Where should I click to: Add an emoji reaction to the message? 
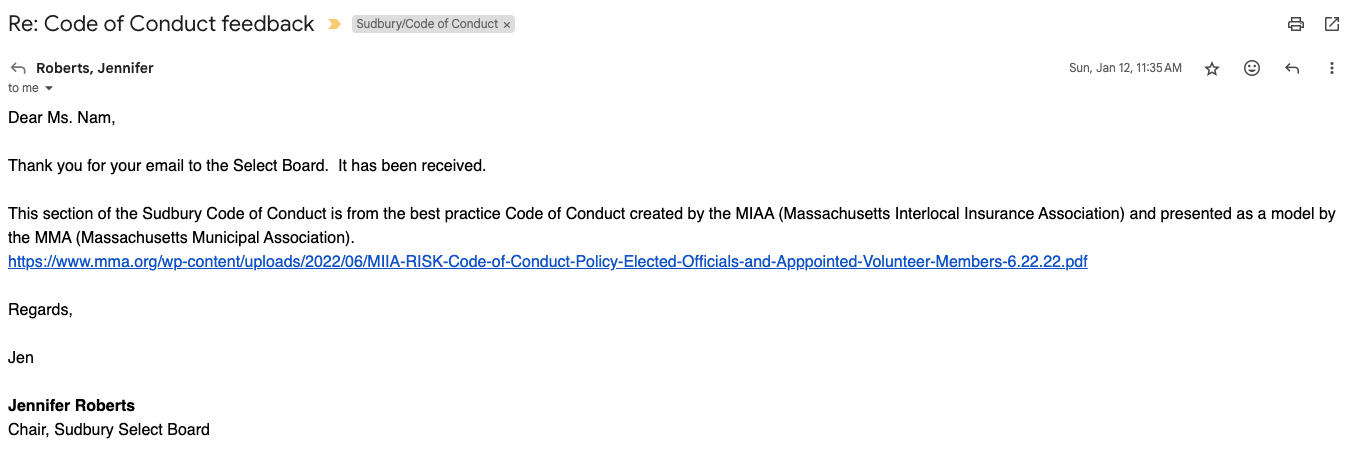[x=1252, y=68]
